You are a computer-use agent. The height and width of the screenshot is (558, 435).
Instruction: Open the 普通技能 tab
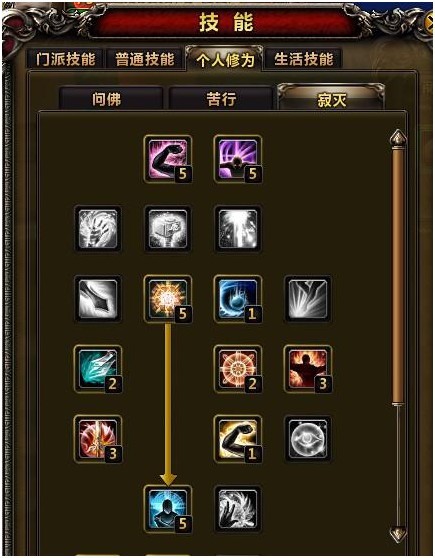(x=145, y=59)
